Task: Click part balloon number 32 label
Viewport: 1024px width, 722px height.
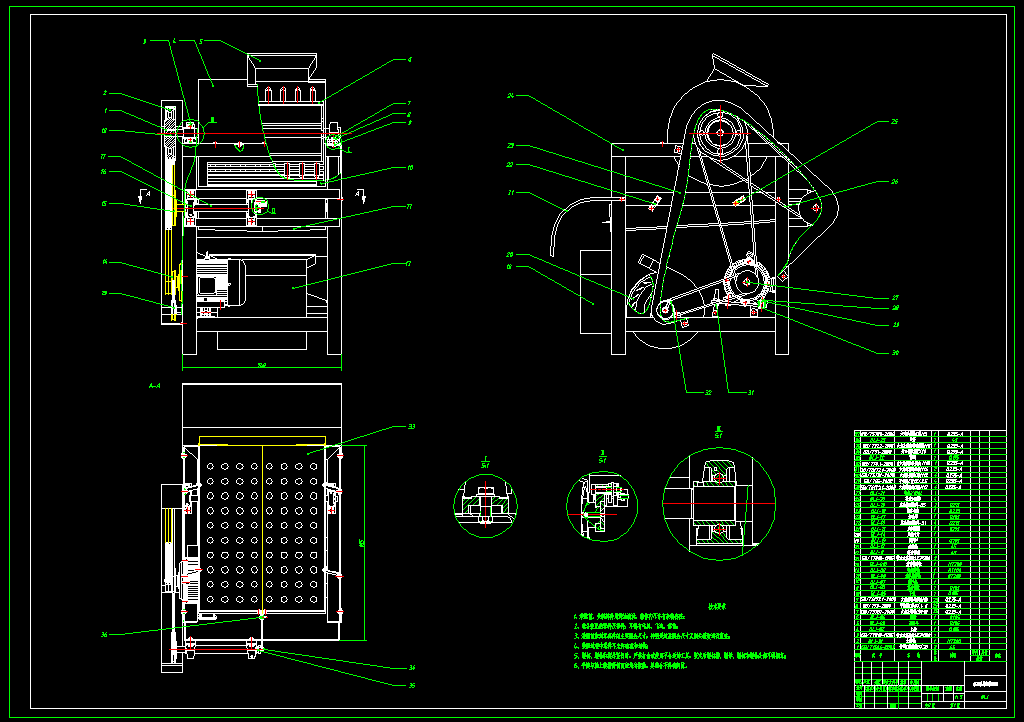Action: coord(708,392)
